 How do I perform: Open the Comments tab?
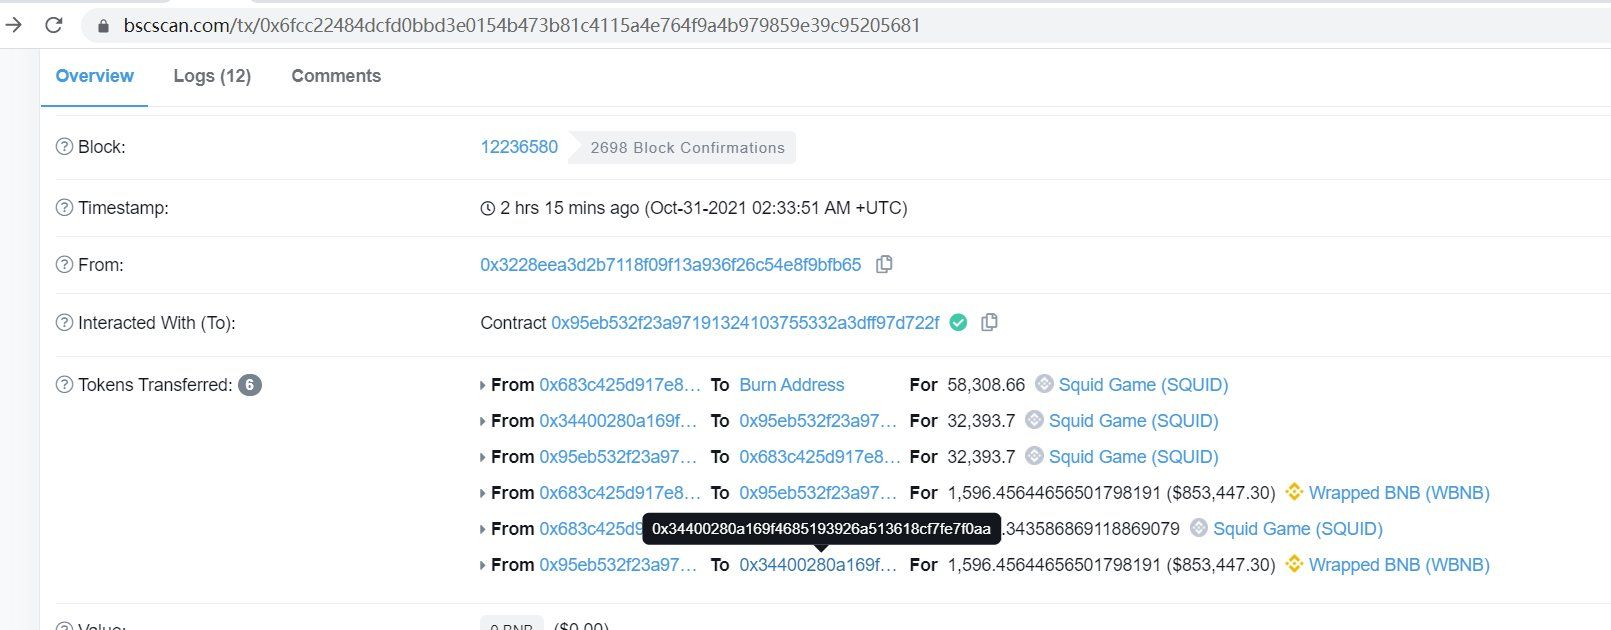click(336, 76)
